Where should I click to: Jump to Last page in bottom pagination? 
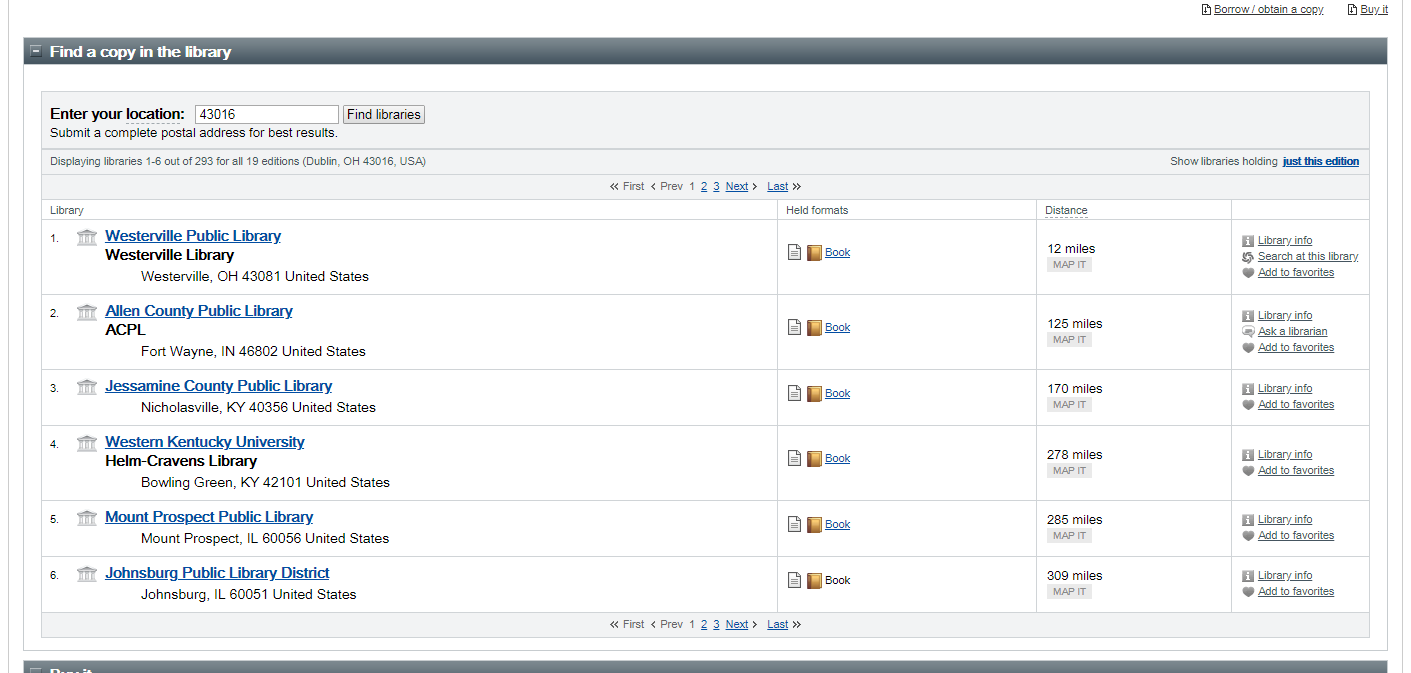click(x=777, y=624)
